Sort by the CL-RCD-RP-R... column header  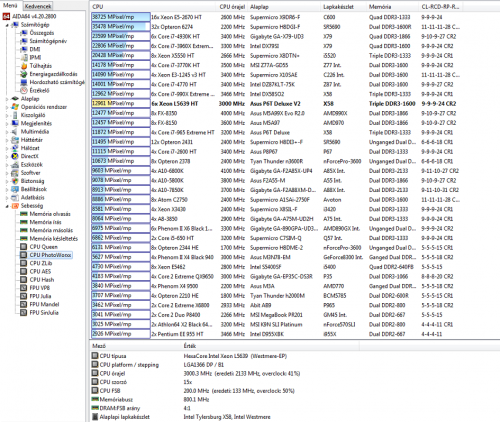(441, 7)
